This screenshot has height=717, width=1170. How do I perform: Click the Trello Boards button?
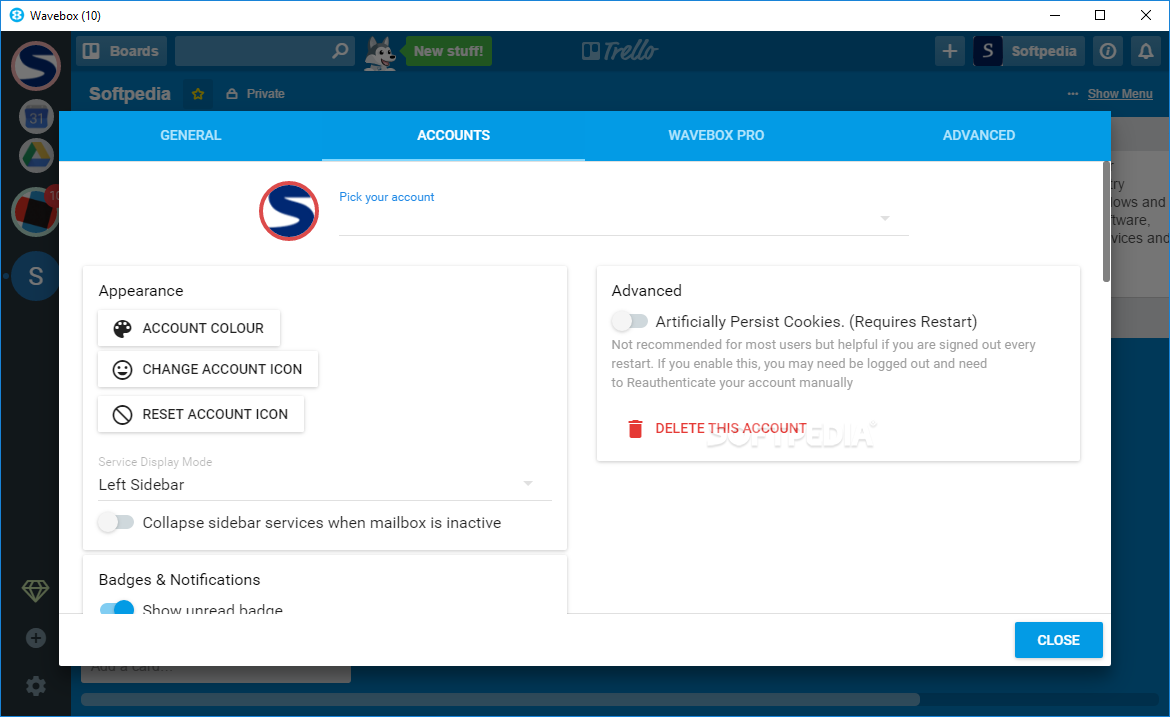(x=122, y=51)
